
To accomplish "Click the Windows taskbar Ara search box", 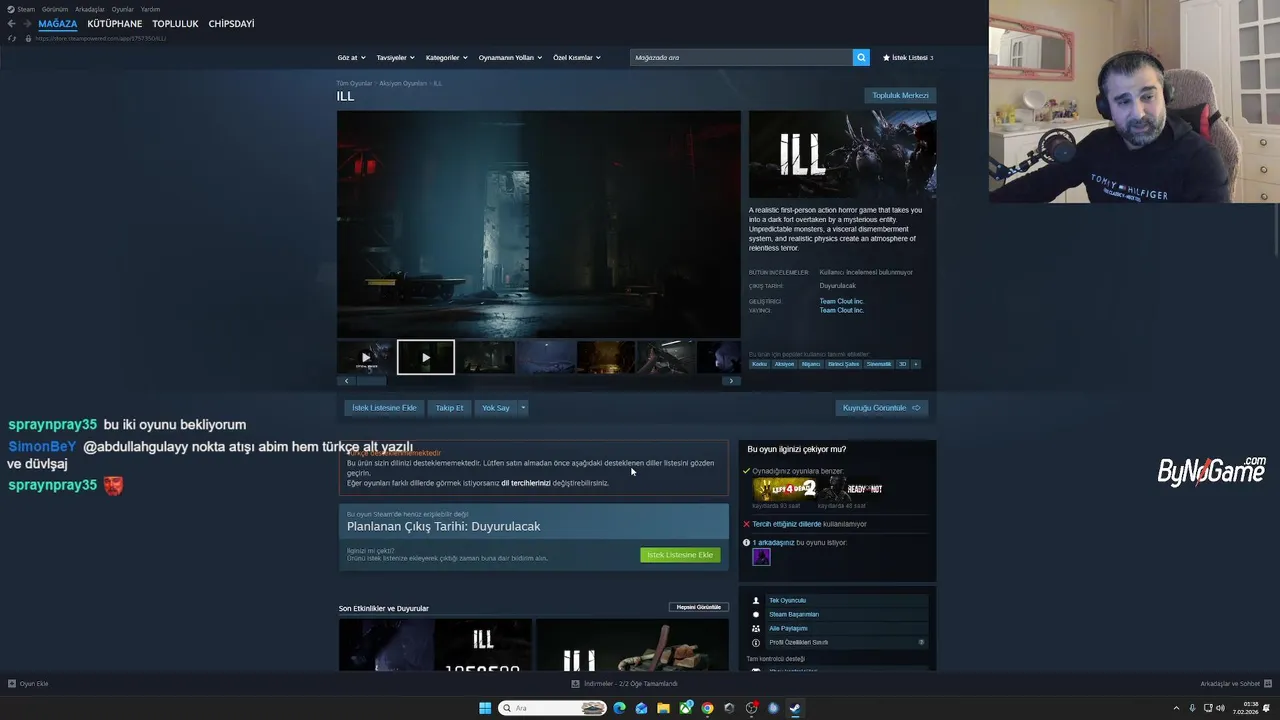I will pyautogui.click(x=553, y=708).
